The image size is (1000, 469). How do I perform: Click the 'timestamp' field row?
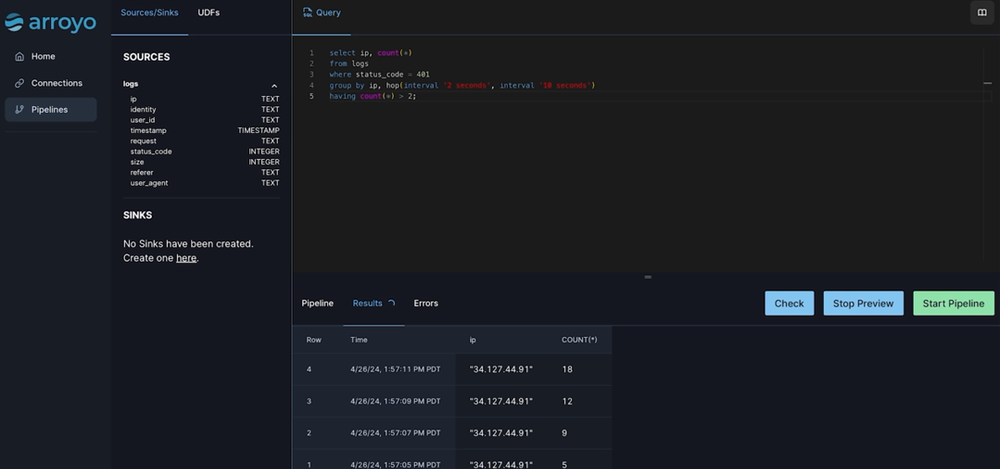click(x=205, y=130)
